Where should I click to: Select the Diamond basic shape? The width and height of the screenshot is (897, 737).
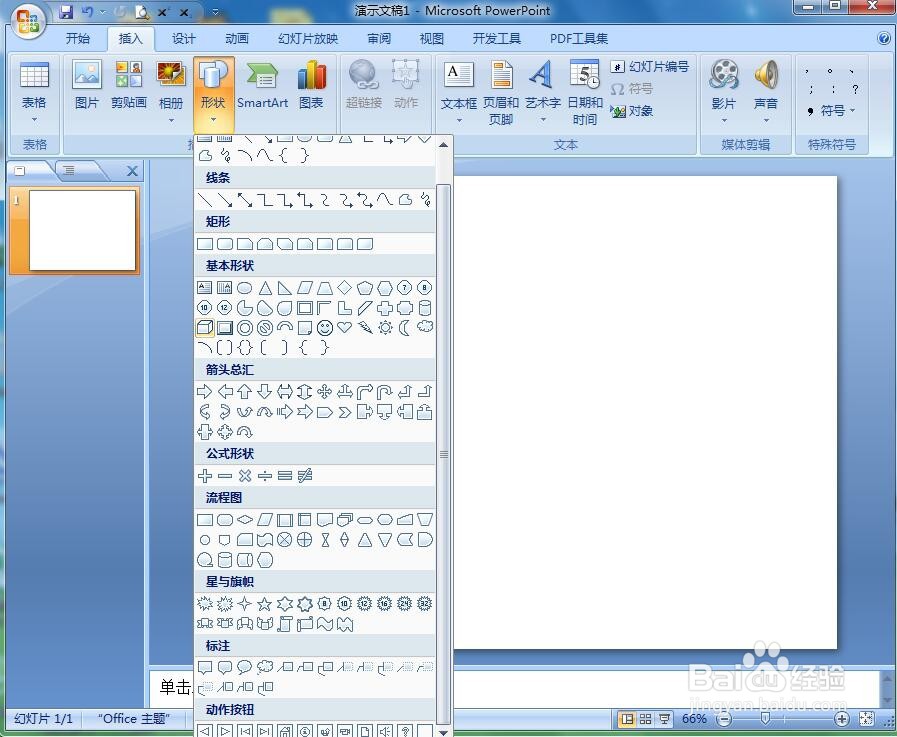click(x=344, y=287)
